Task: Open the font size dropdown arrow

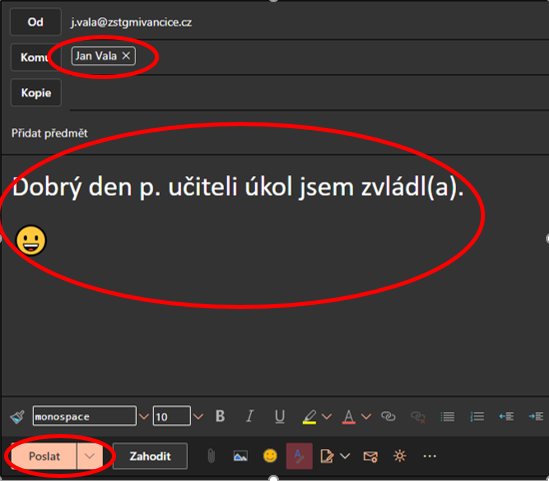Action: click(198, 417)
